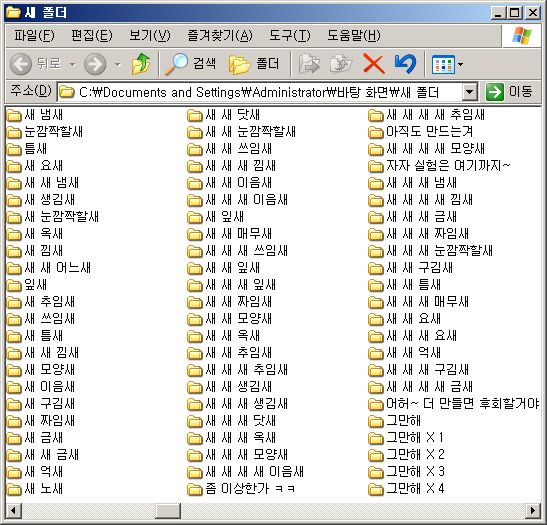Screen dimensions: 547x525
Task: Open the 도구(T) menu
Action: pyautogui.click(x=290, y=35)
